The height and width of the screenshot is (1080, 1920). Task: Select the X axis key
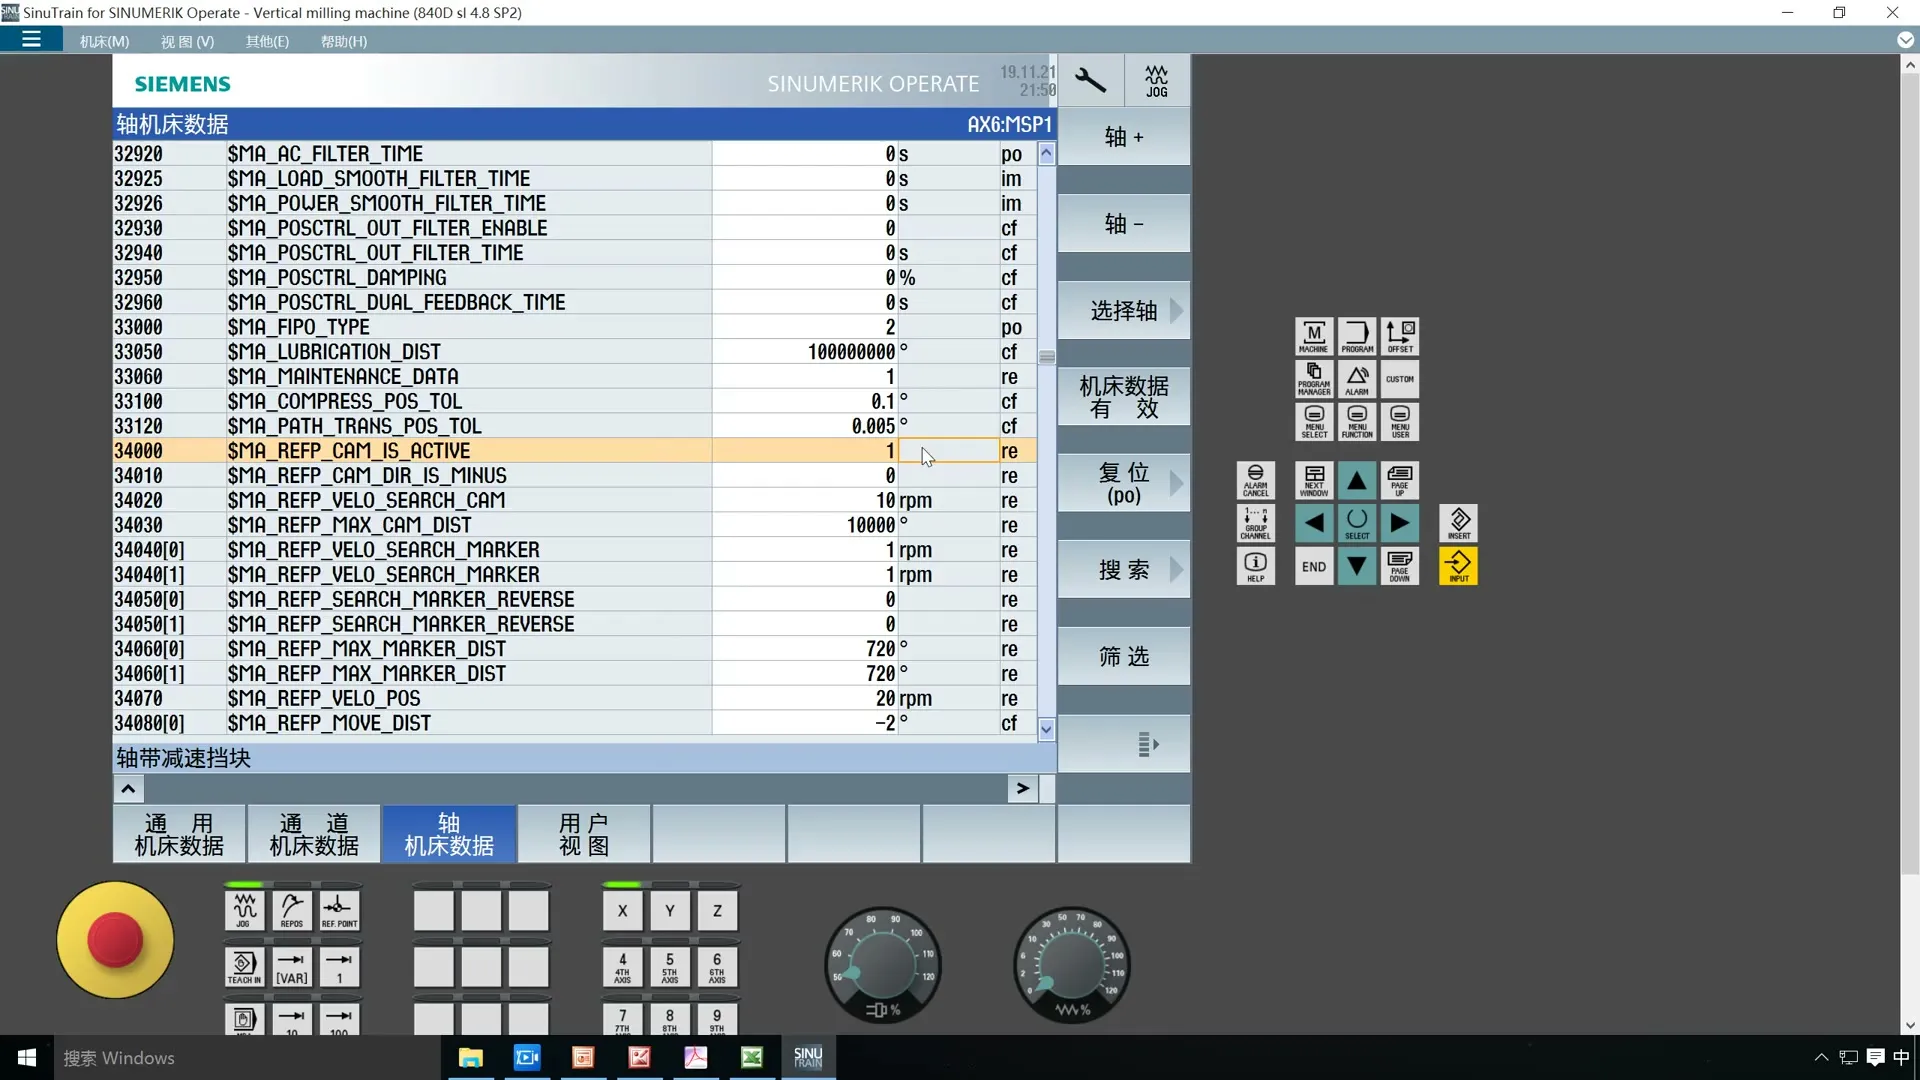tap(622, 910)
